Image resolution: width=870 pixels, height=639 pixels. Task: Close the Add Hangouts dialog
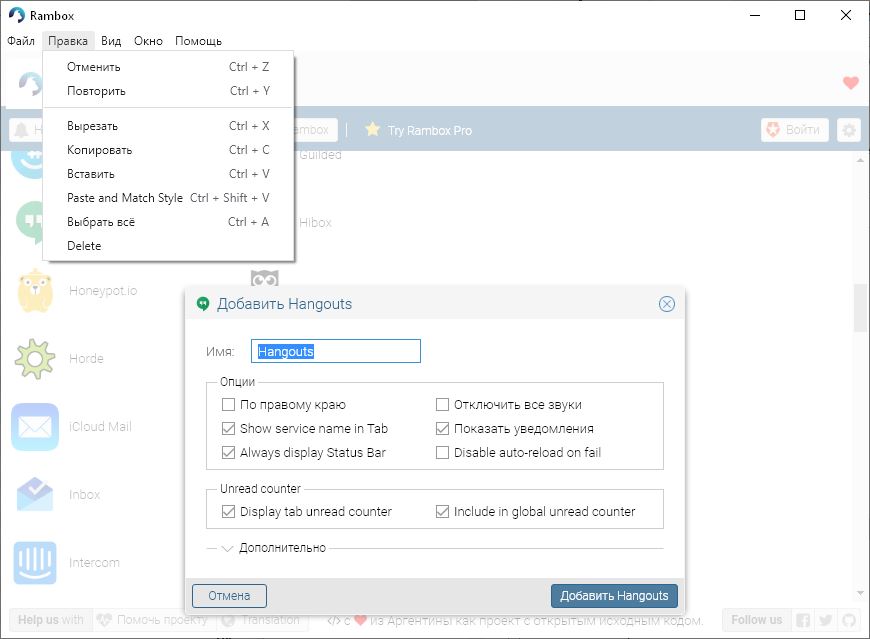tap(666, 304)
